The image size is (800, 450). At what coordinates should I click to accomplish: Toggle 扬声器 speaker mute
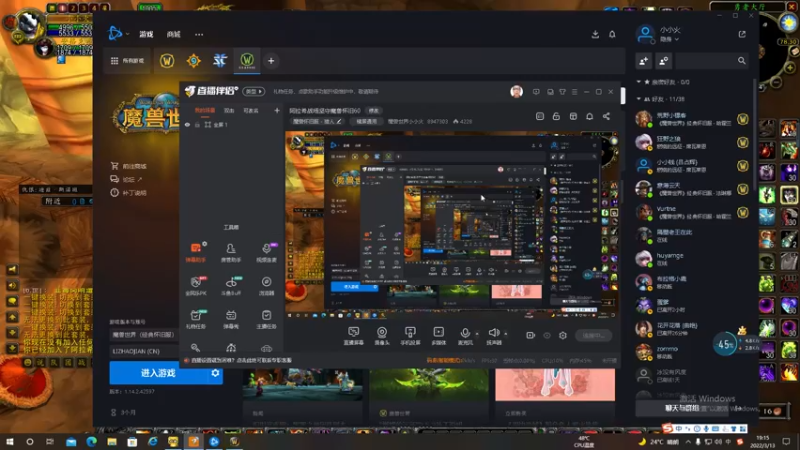[493, 336]
